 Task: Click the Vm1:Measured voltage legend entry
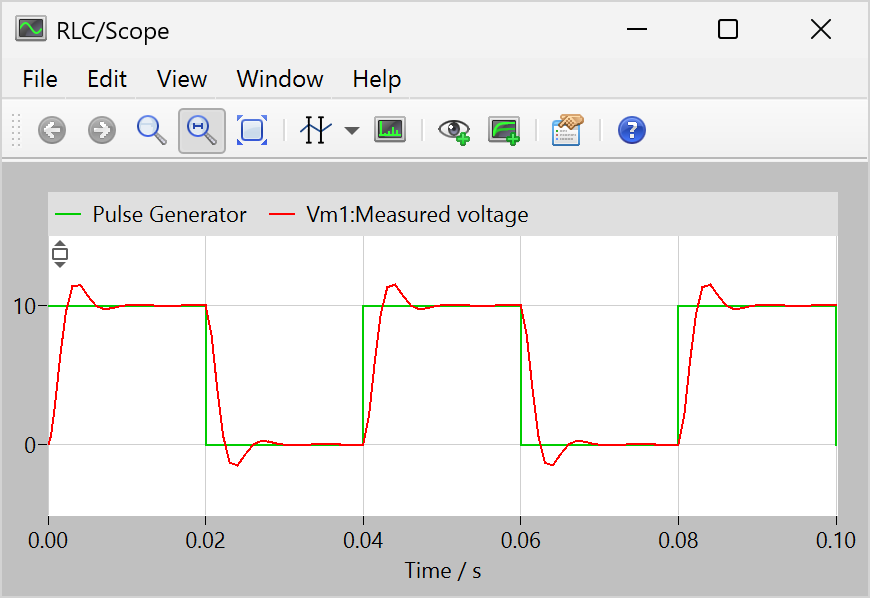pyautogui.click(x=402, y=214)
